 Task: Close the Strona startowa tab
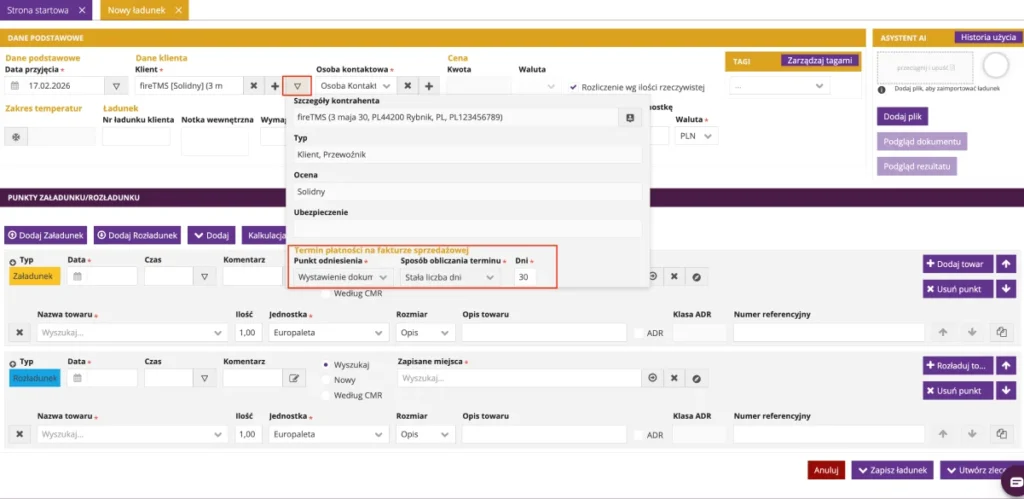pyautogui.click(x=82, y=10)
